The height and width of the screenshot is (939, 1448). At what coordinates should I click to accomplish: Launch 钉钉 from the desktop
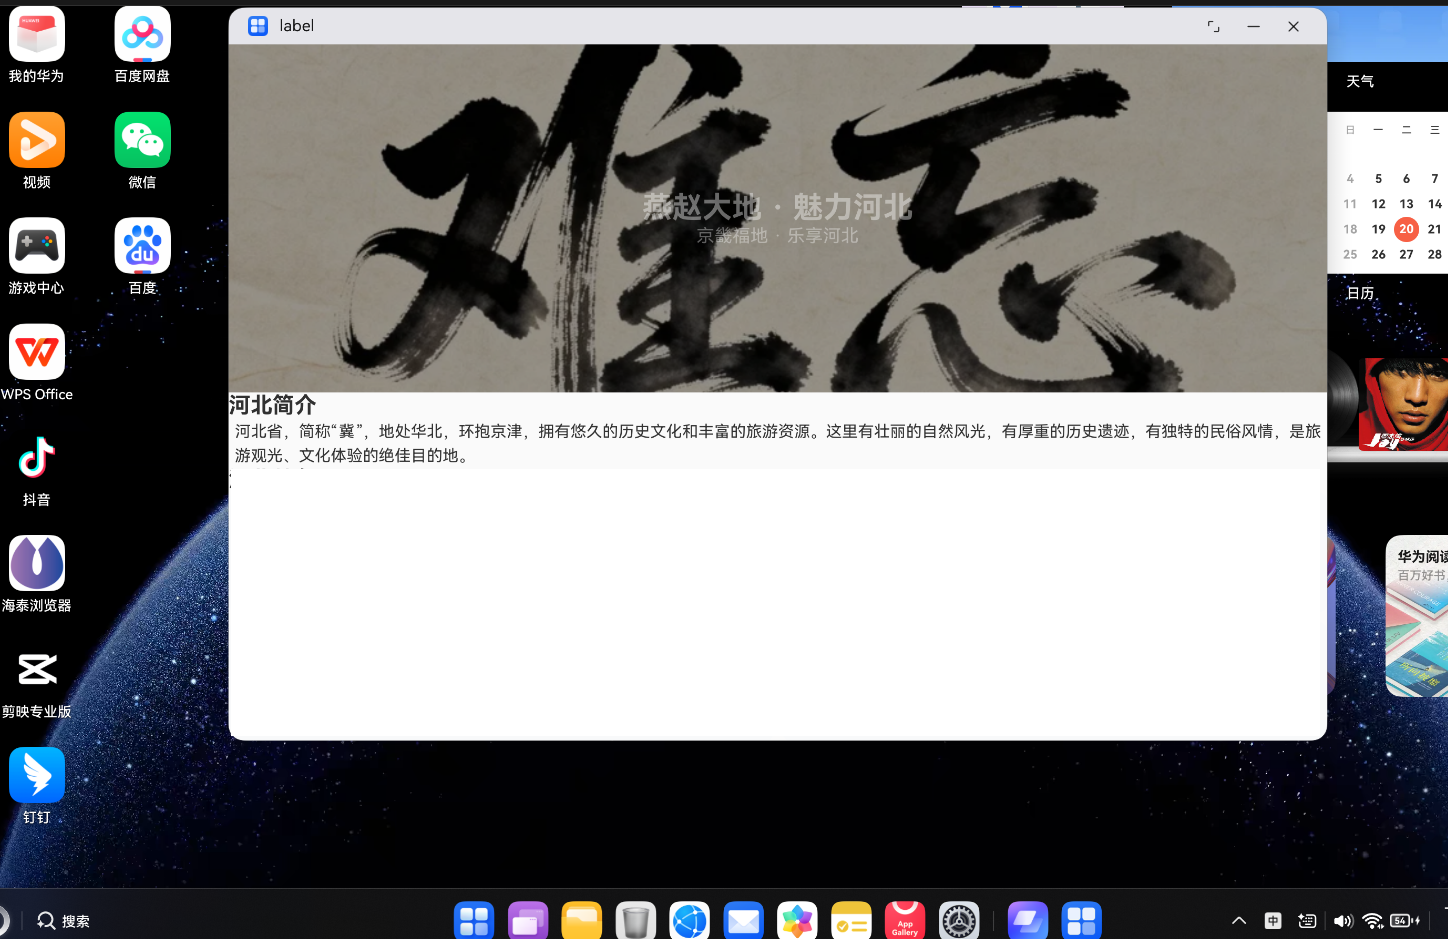[x=37, y=776]
